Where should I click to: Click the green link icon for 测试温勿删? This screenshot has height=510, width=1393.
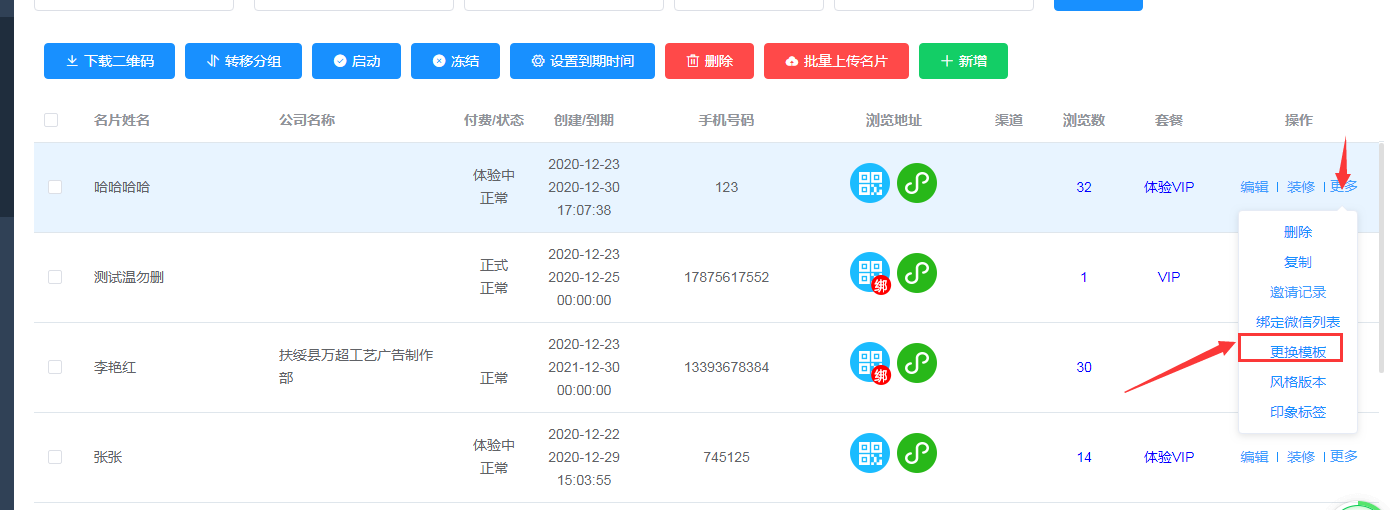coord(916,272)
